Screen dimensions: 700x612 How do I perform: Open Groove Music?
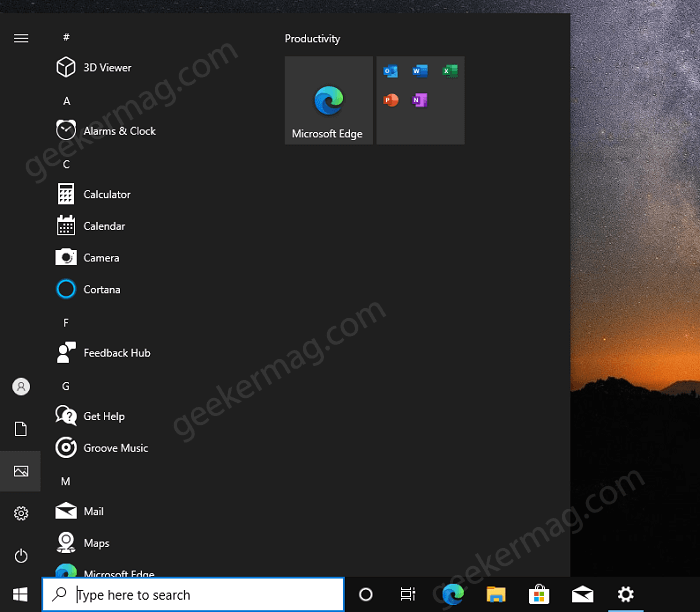click(x=102, y=448)
